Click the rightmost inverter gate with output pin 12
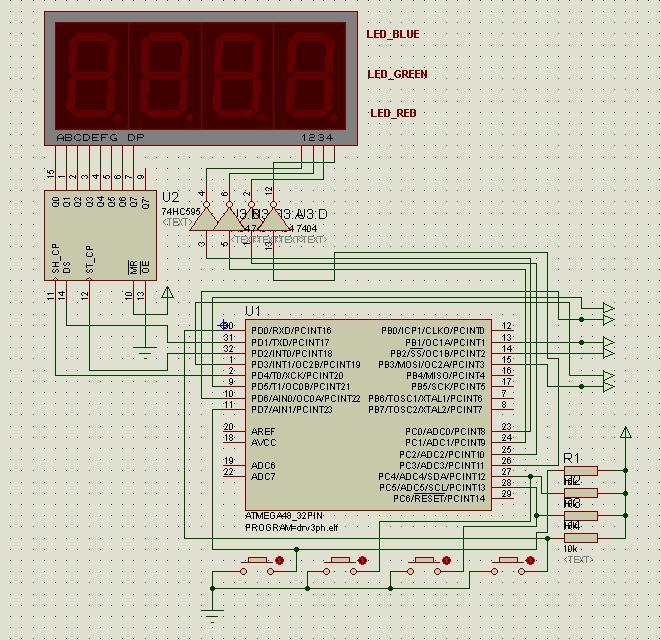 [274, 219]
